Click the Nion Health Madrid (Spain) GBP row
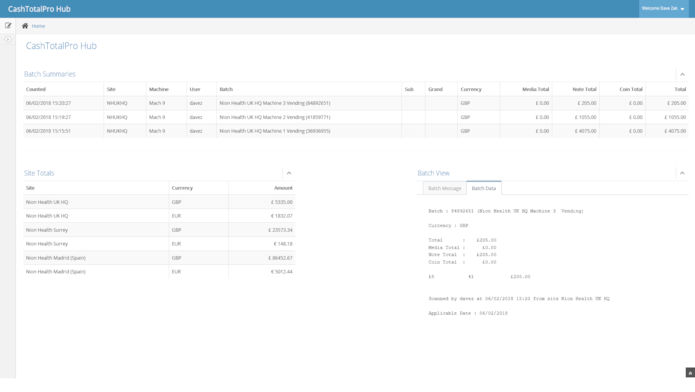Screen dimensions: 695x392 [160, 258]
